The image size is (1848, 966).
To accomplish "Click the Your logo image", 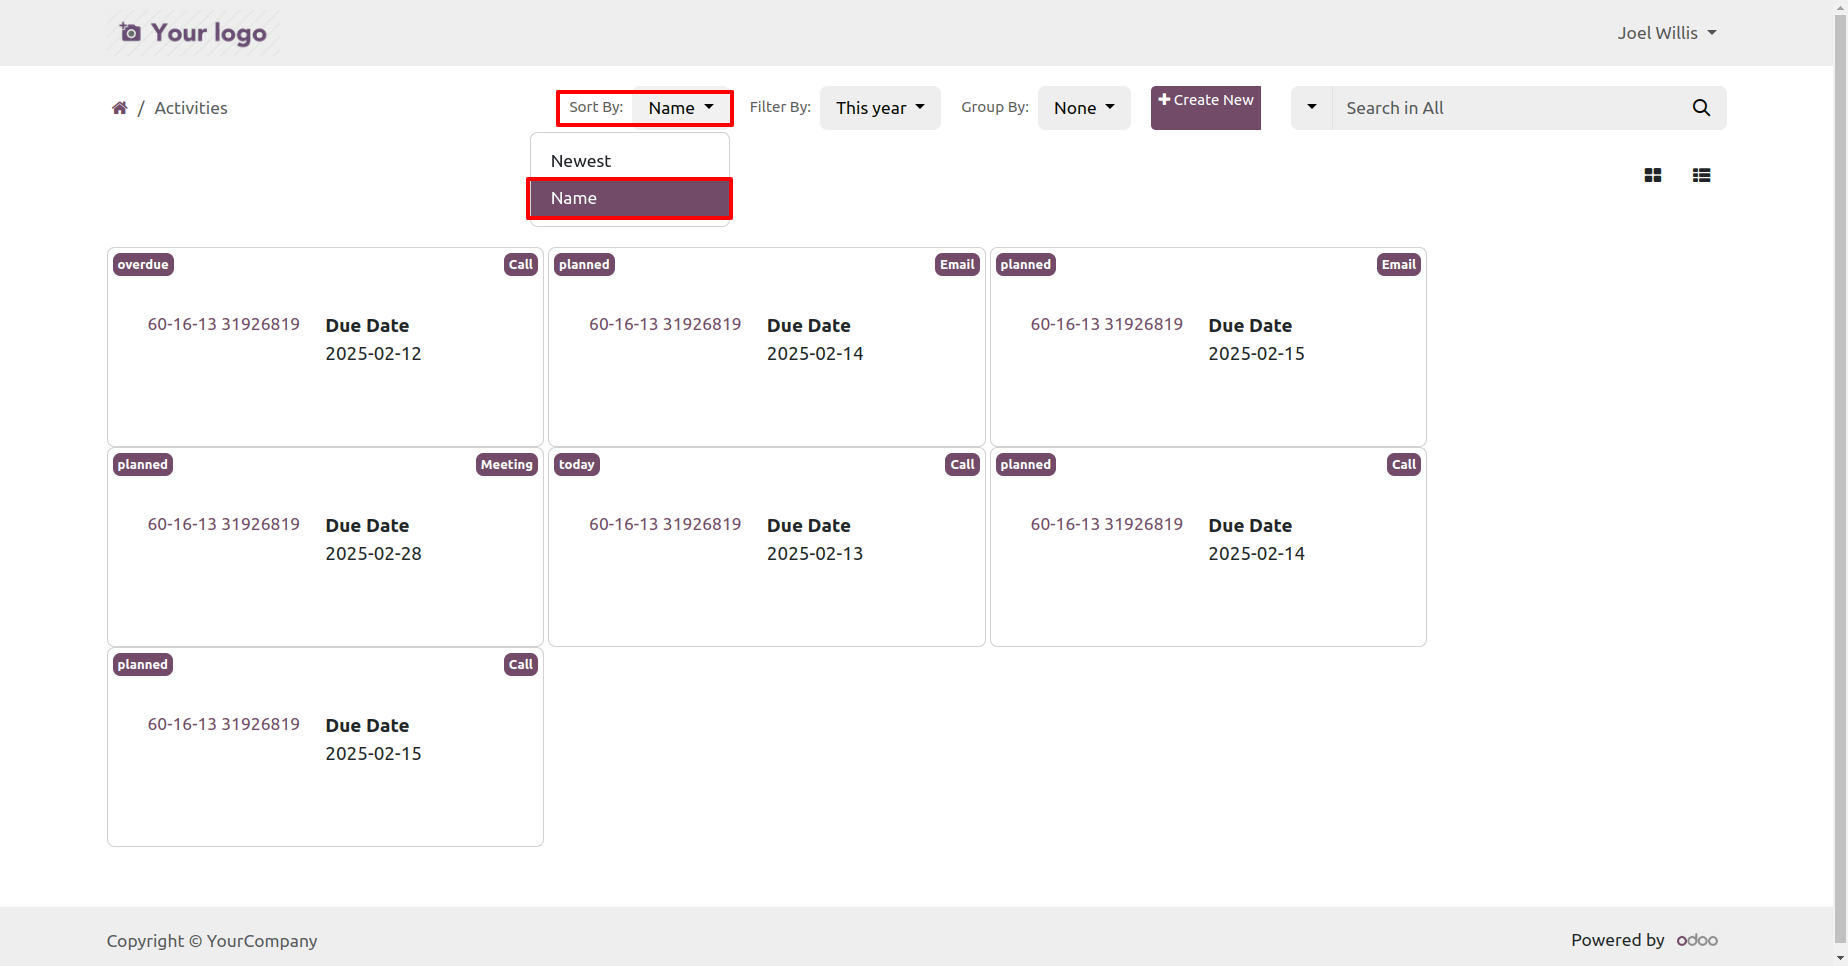I will click(194, 33).
